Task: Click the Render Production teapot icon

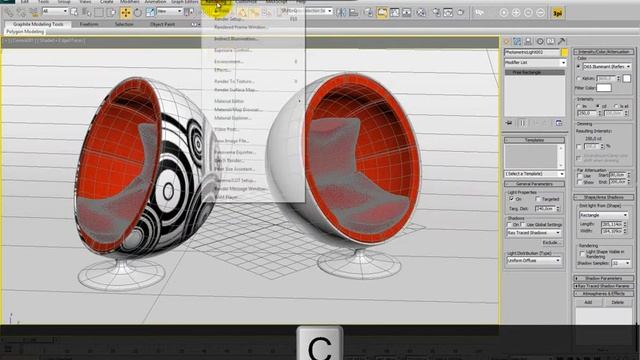Action: coord(460,13)
